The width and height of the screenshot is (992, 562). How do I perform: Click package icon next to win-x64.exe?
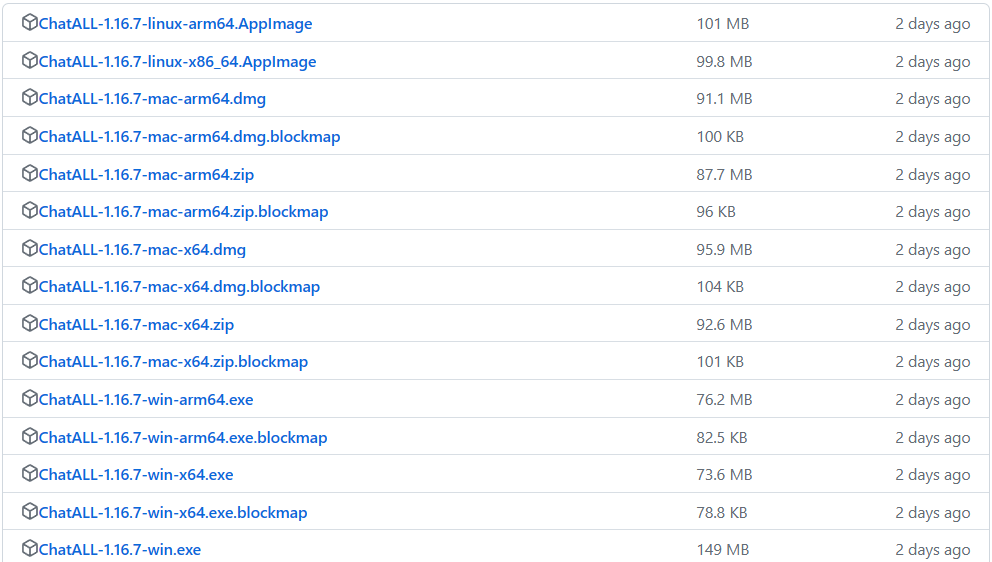tap(30, 473)
